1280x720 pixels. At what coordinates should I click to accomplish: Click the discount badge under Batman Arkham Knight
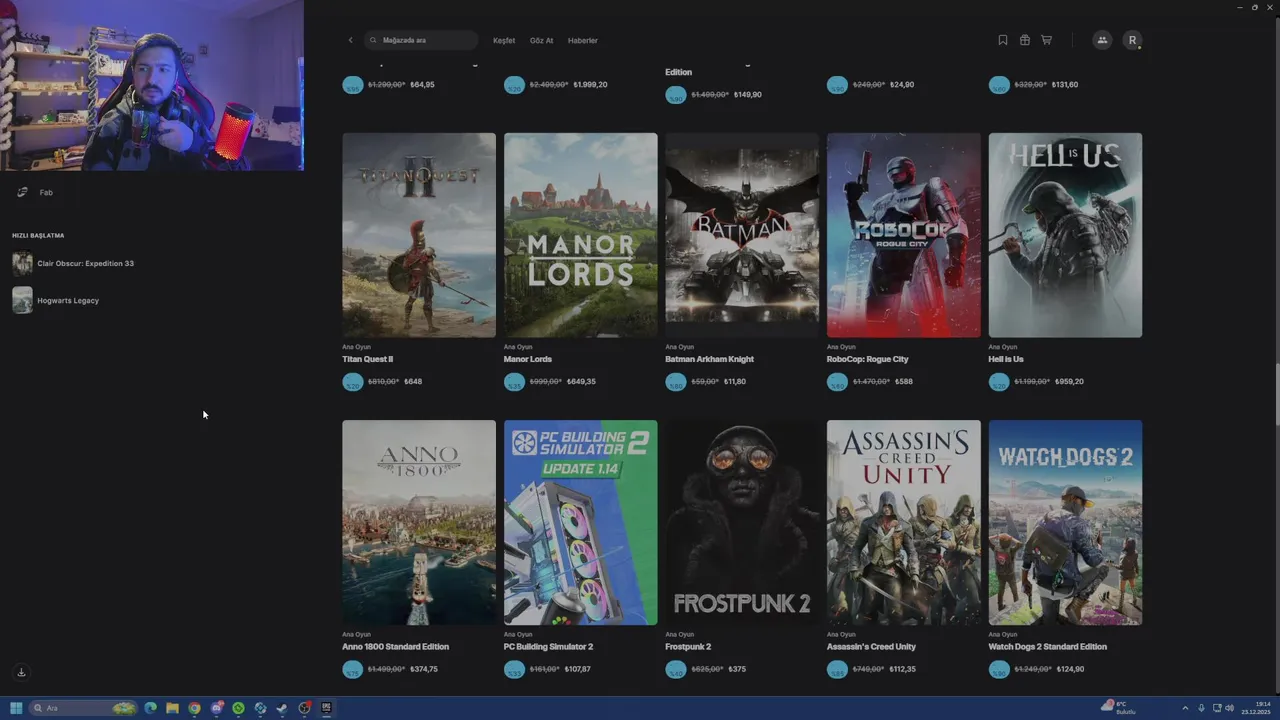[676, 382]
